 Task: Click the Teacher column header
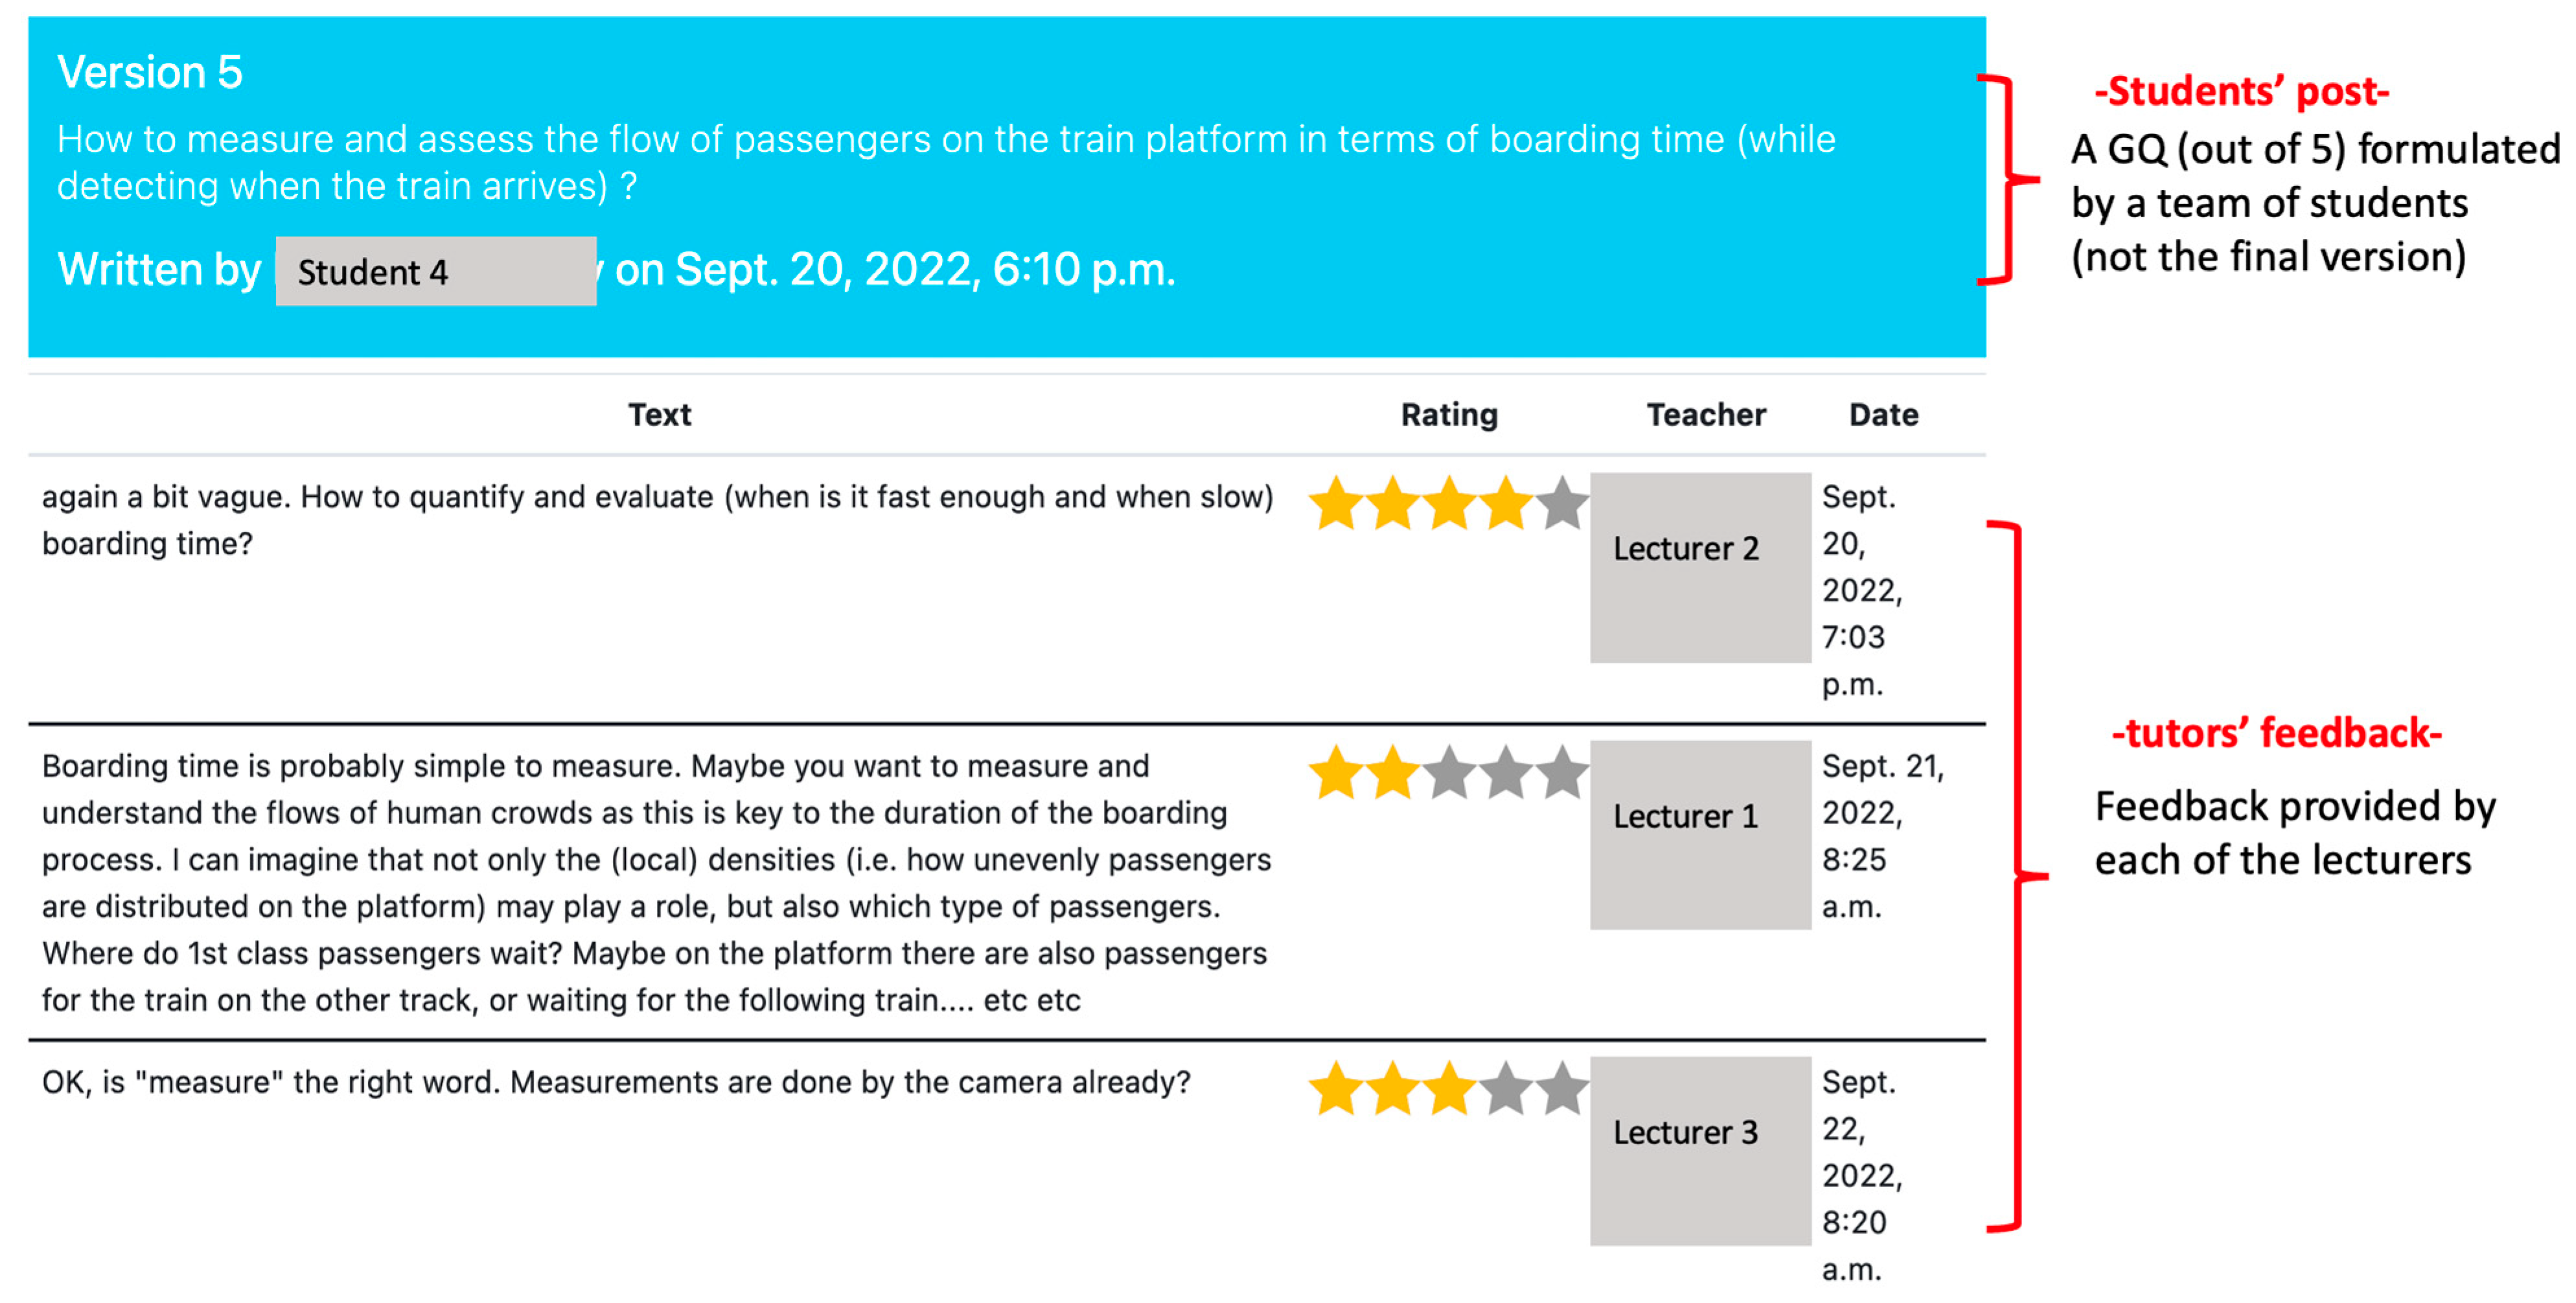pyautogui.click(x=1706, y=414)
